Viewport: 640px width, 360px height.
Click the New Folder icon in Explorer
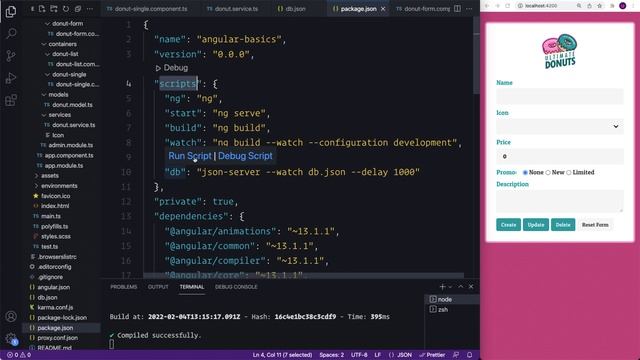coord(54,9)
